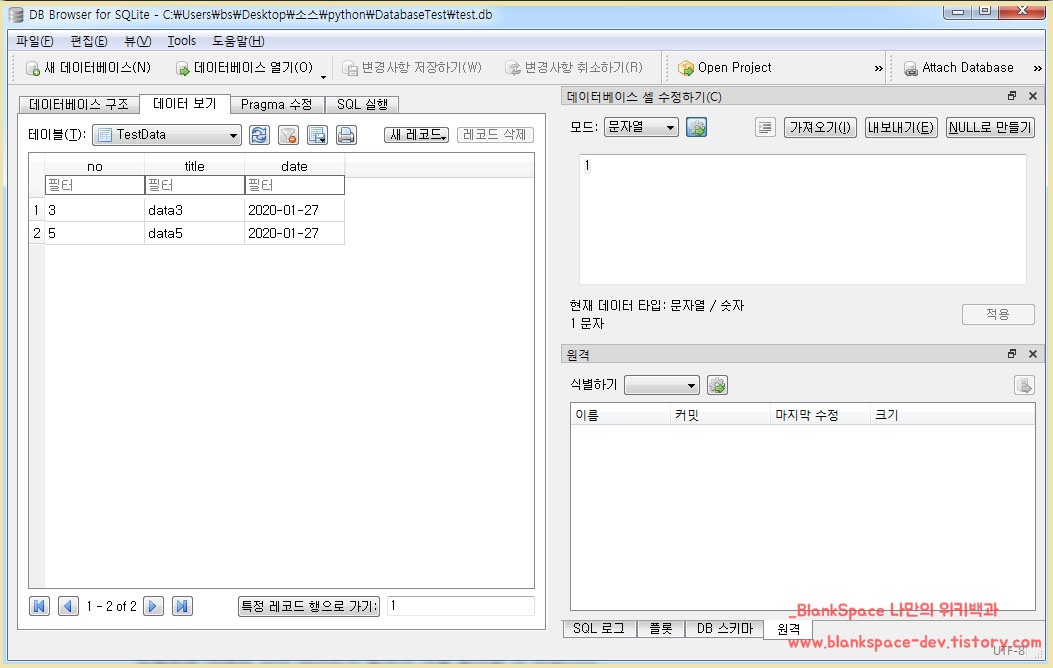Image resolution: width=1053 pixels, height=668 pixels.
Task: Click 데이터베이스 열기(O) toolbar button
Action: click(x=245, y=68)
